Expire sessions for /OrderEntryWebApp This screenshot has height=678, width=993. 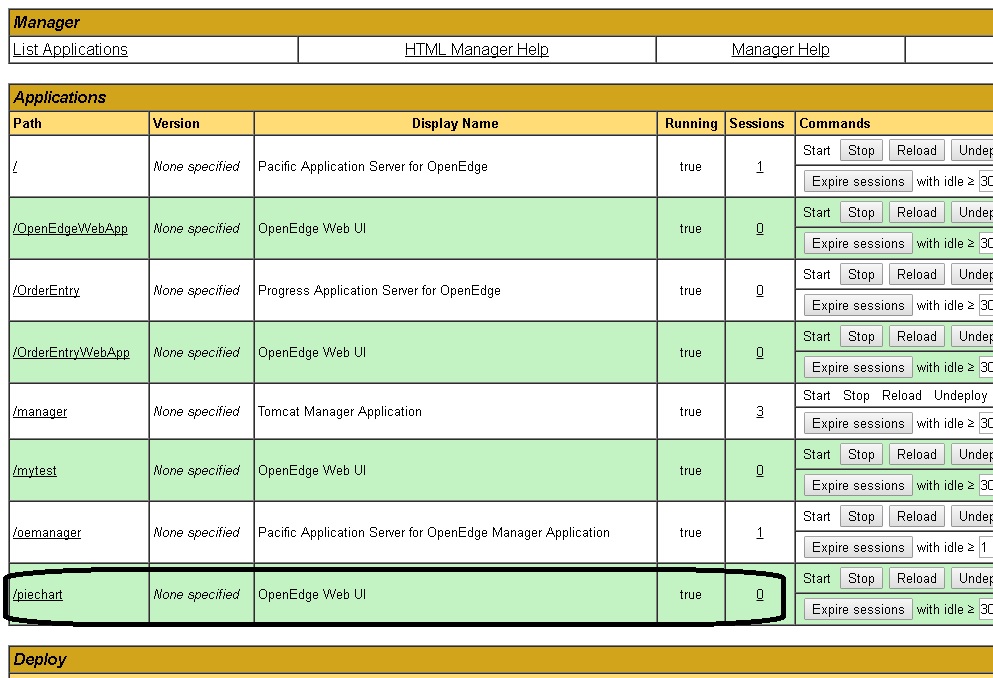[858, 368]
